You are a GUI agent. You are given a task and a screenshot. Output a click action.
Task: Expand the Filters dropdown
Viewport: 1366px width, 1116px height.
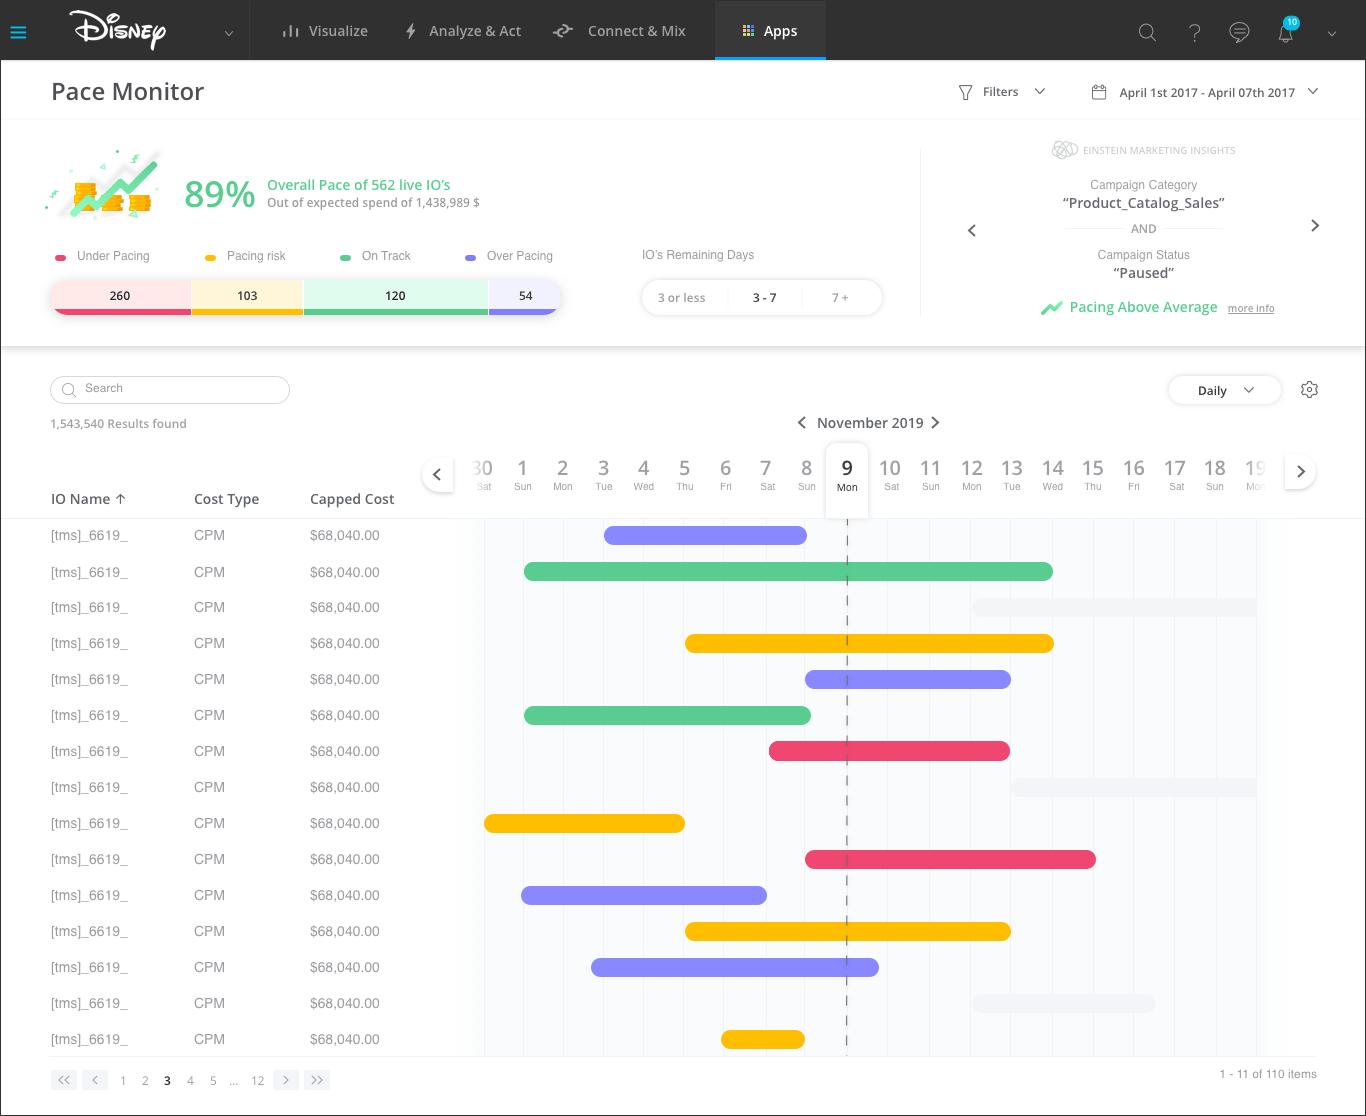tap(1001, 92)
